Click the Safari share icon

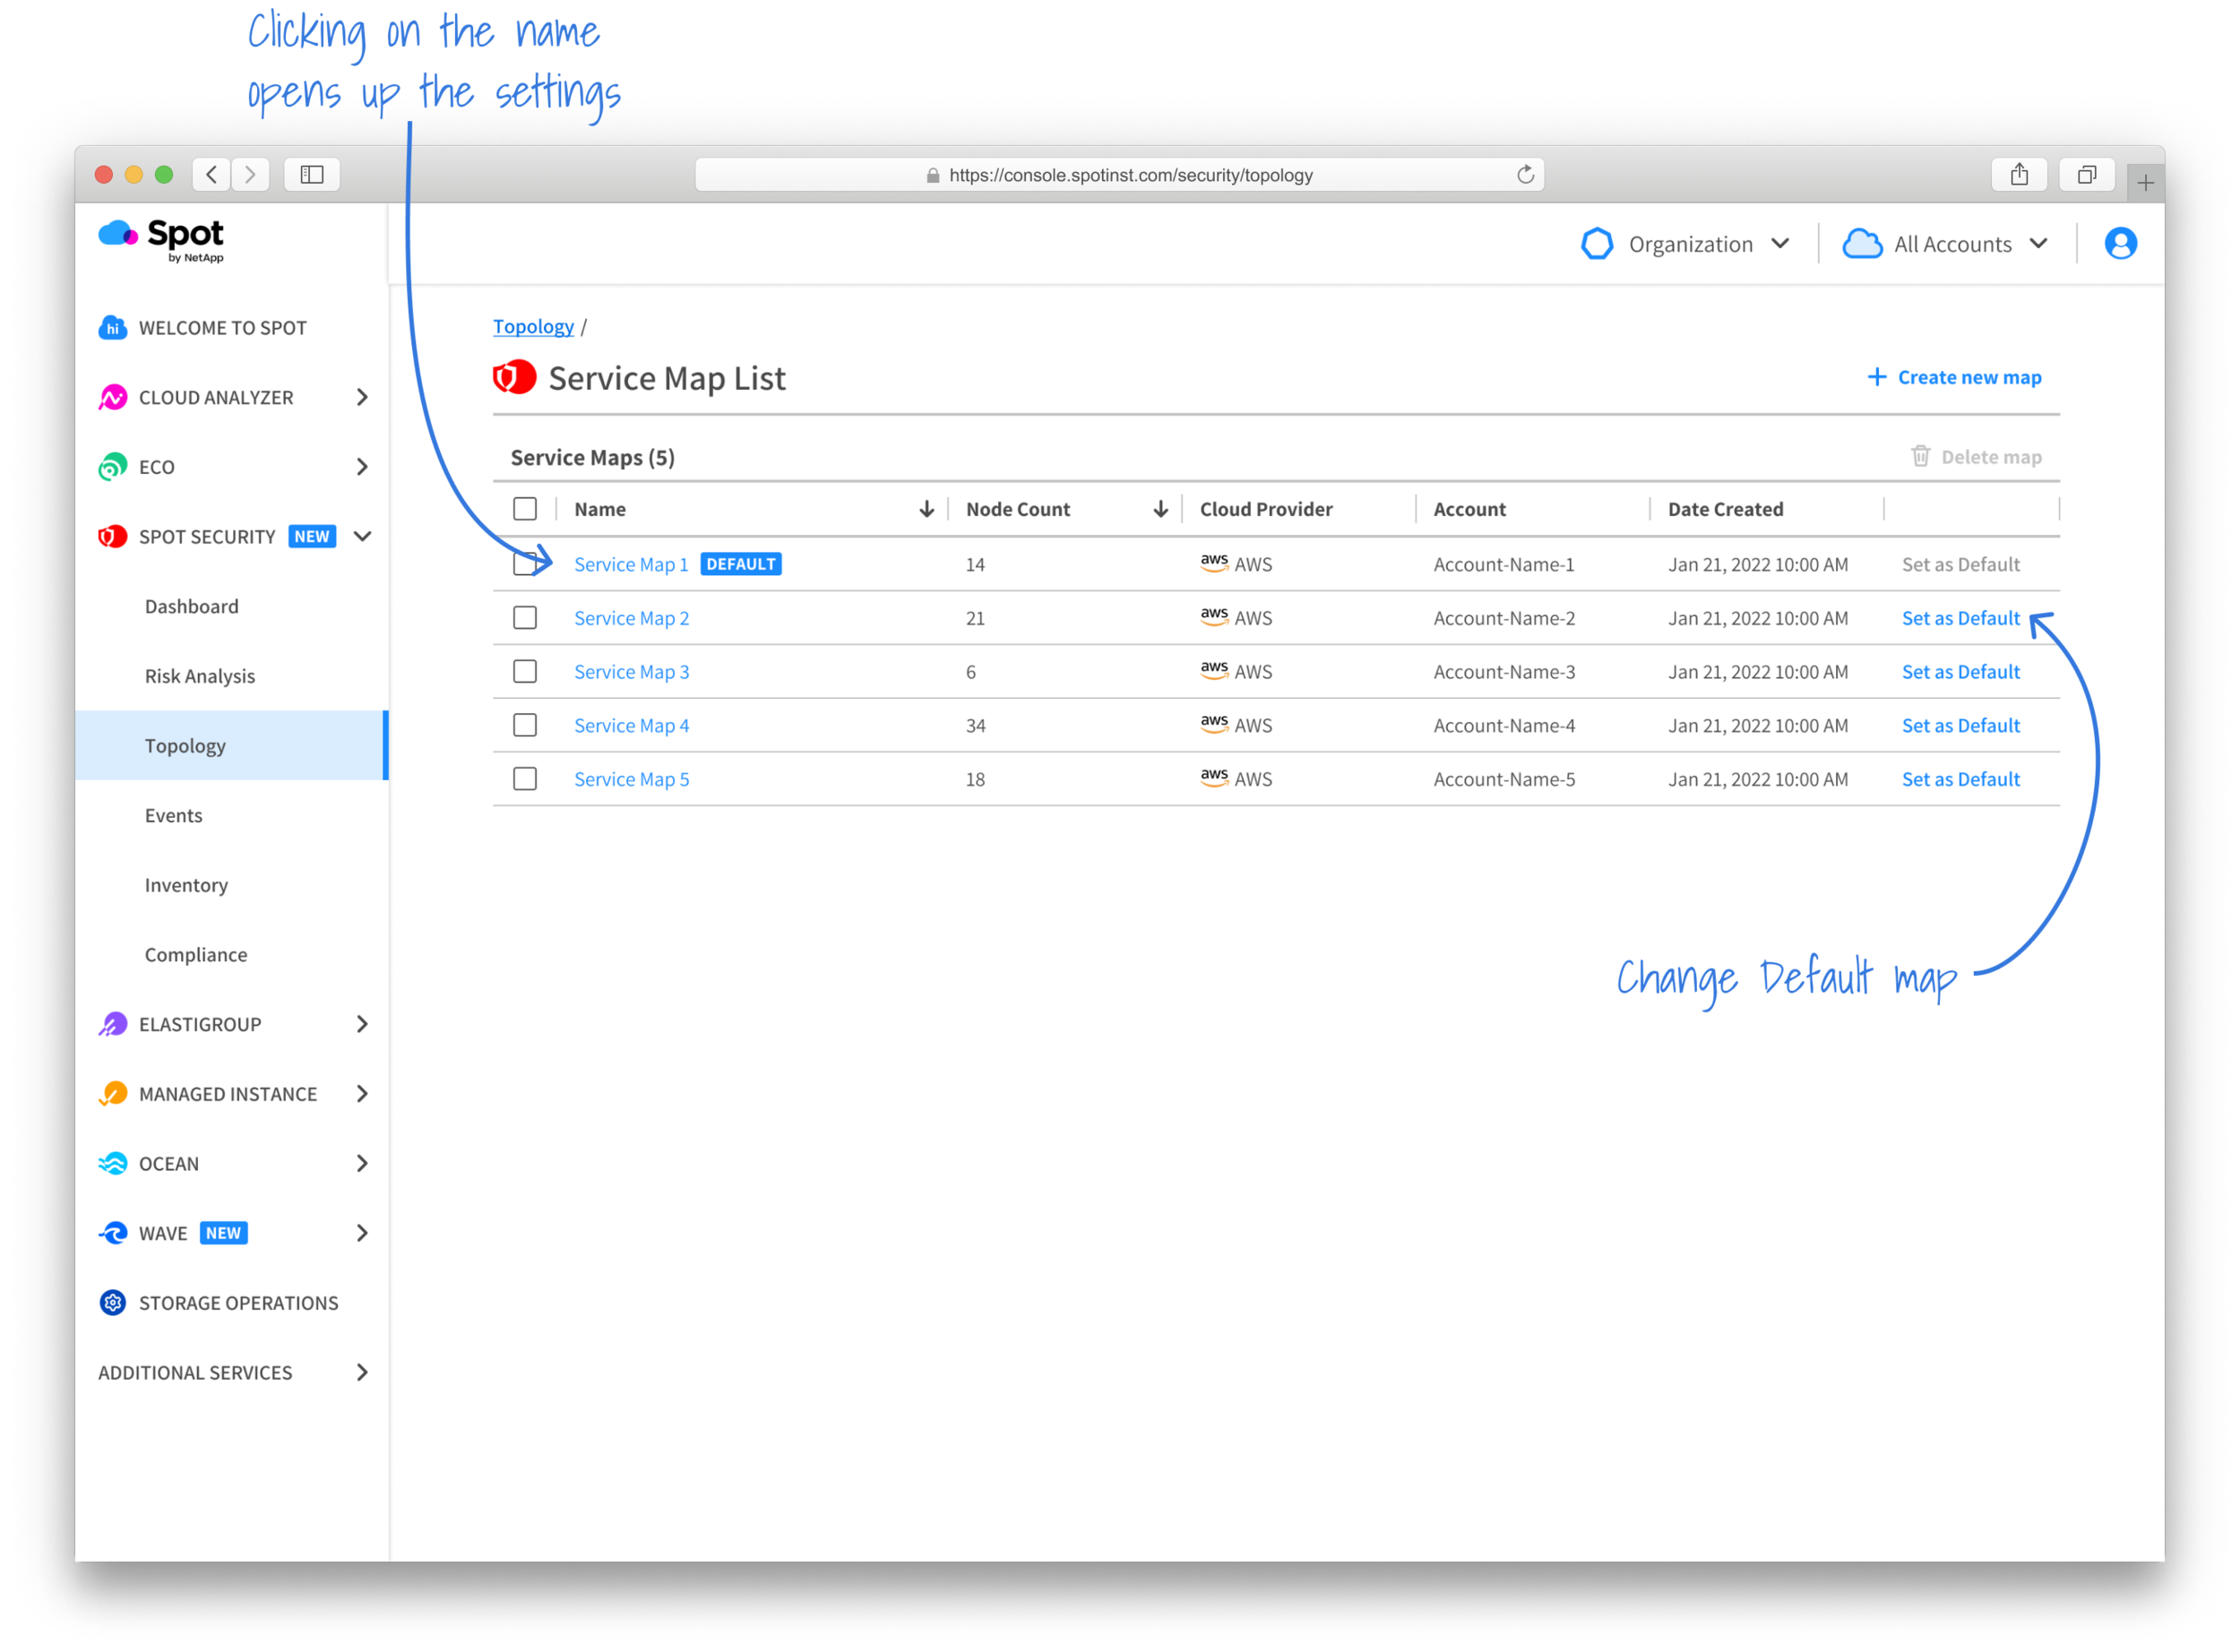[2019, 175]
